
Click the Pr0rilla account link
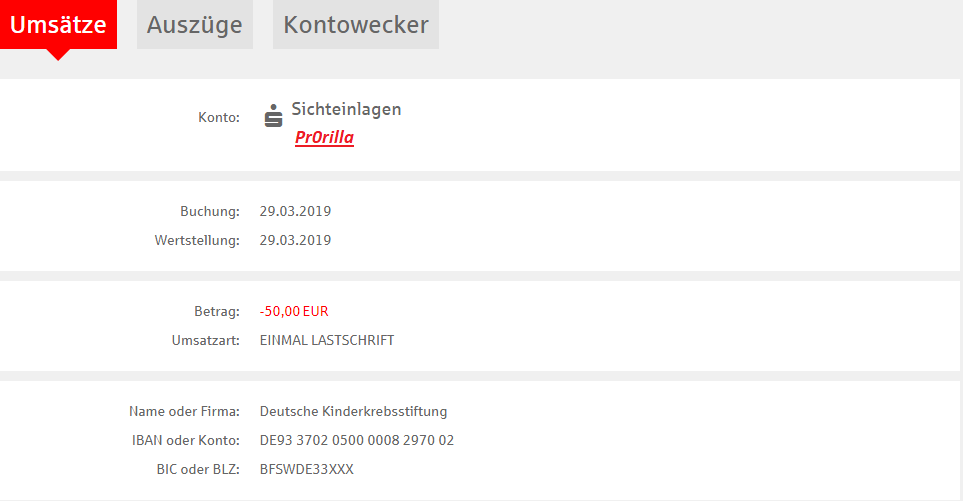pos(324,137)
